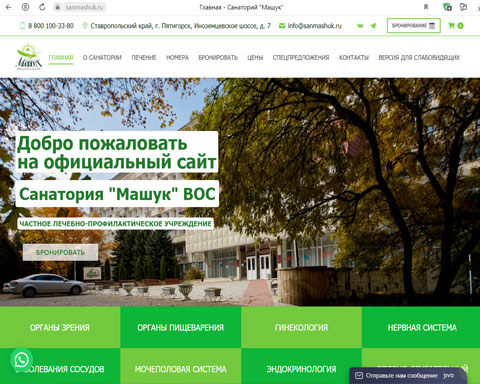Open the green shield protection icon
Screen dimensions: 480x384
pyautogui.click(x=447, y=7)
